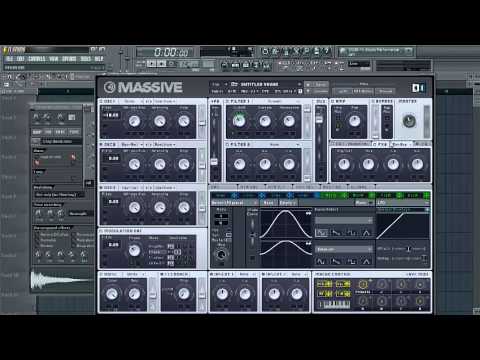Click the FL Studio time display

170,52
